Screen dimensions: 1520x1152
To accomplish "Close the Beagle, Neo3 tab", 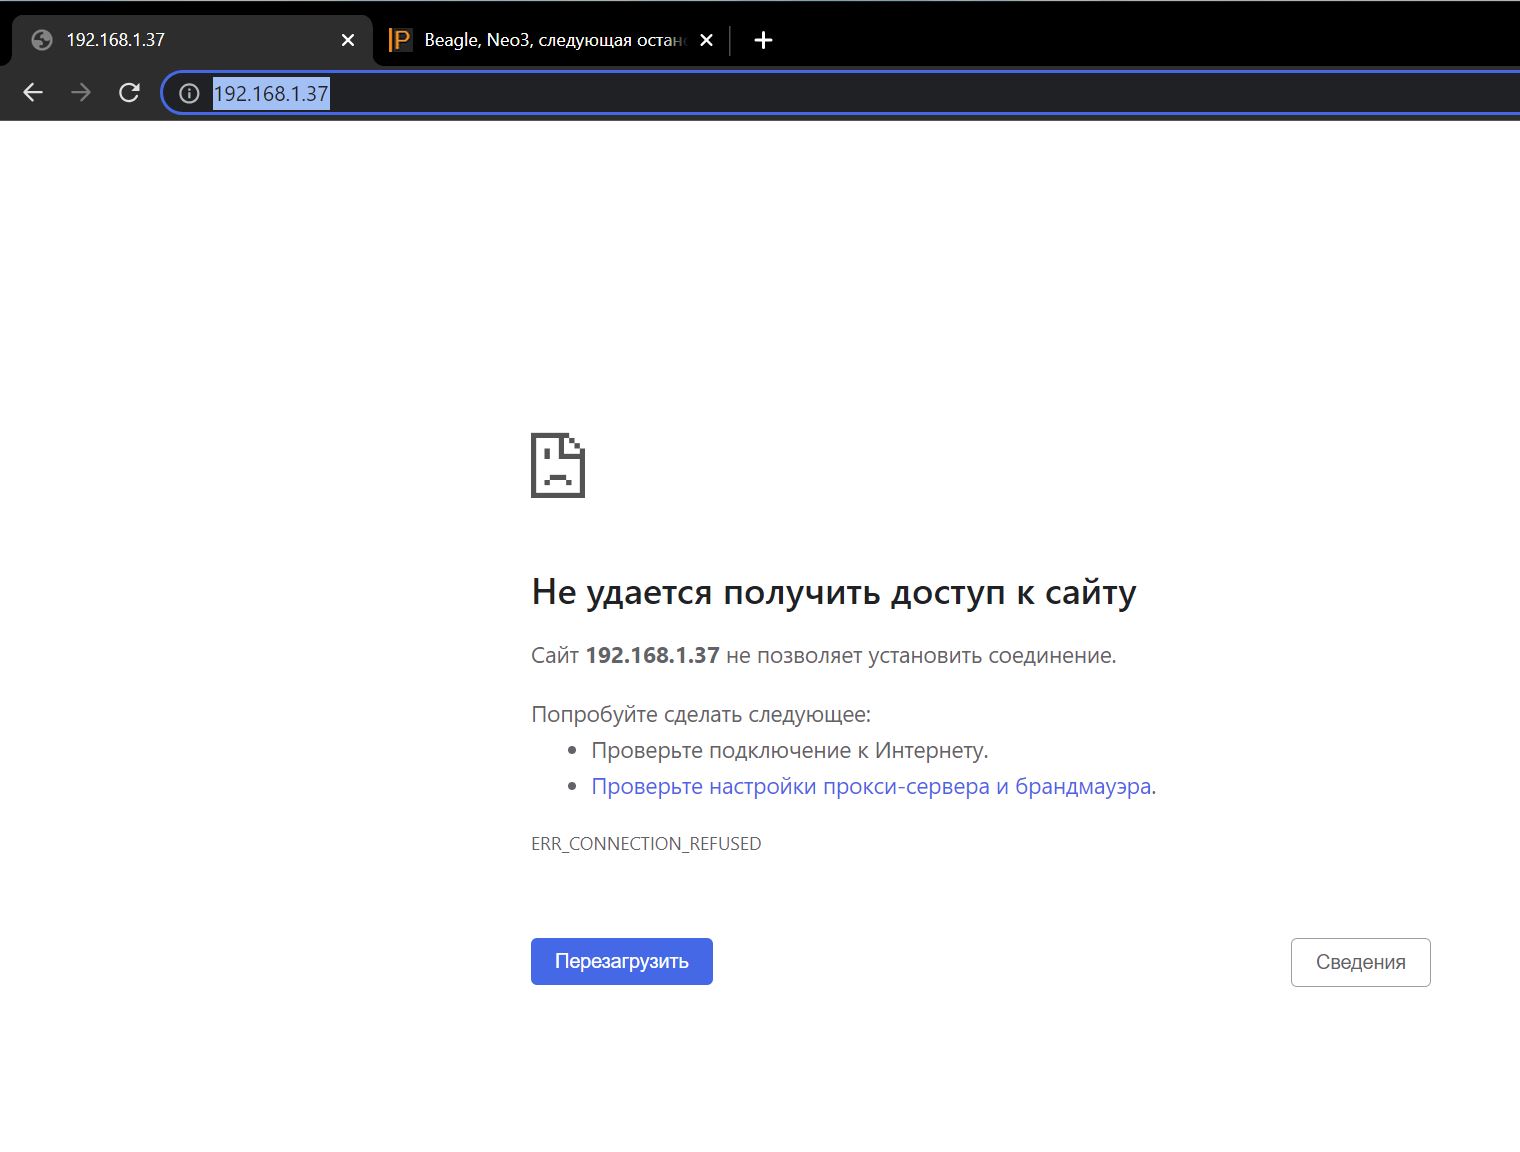I will pos(706,40).
